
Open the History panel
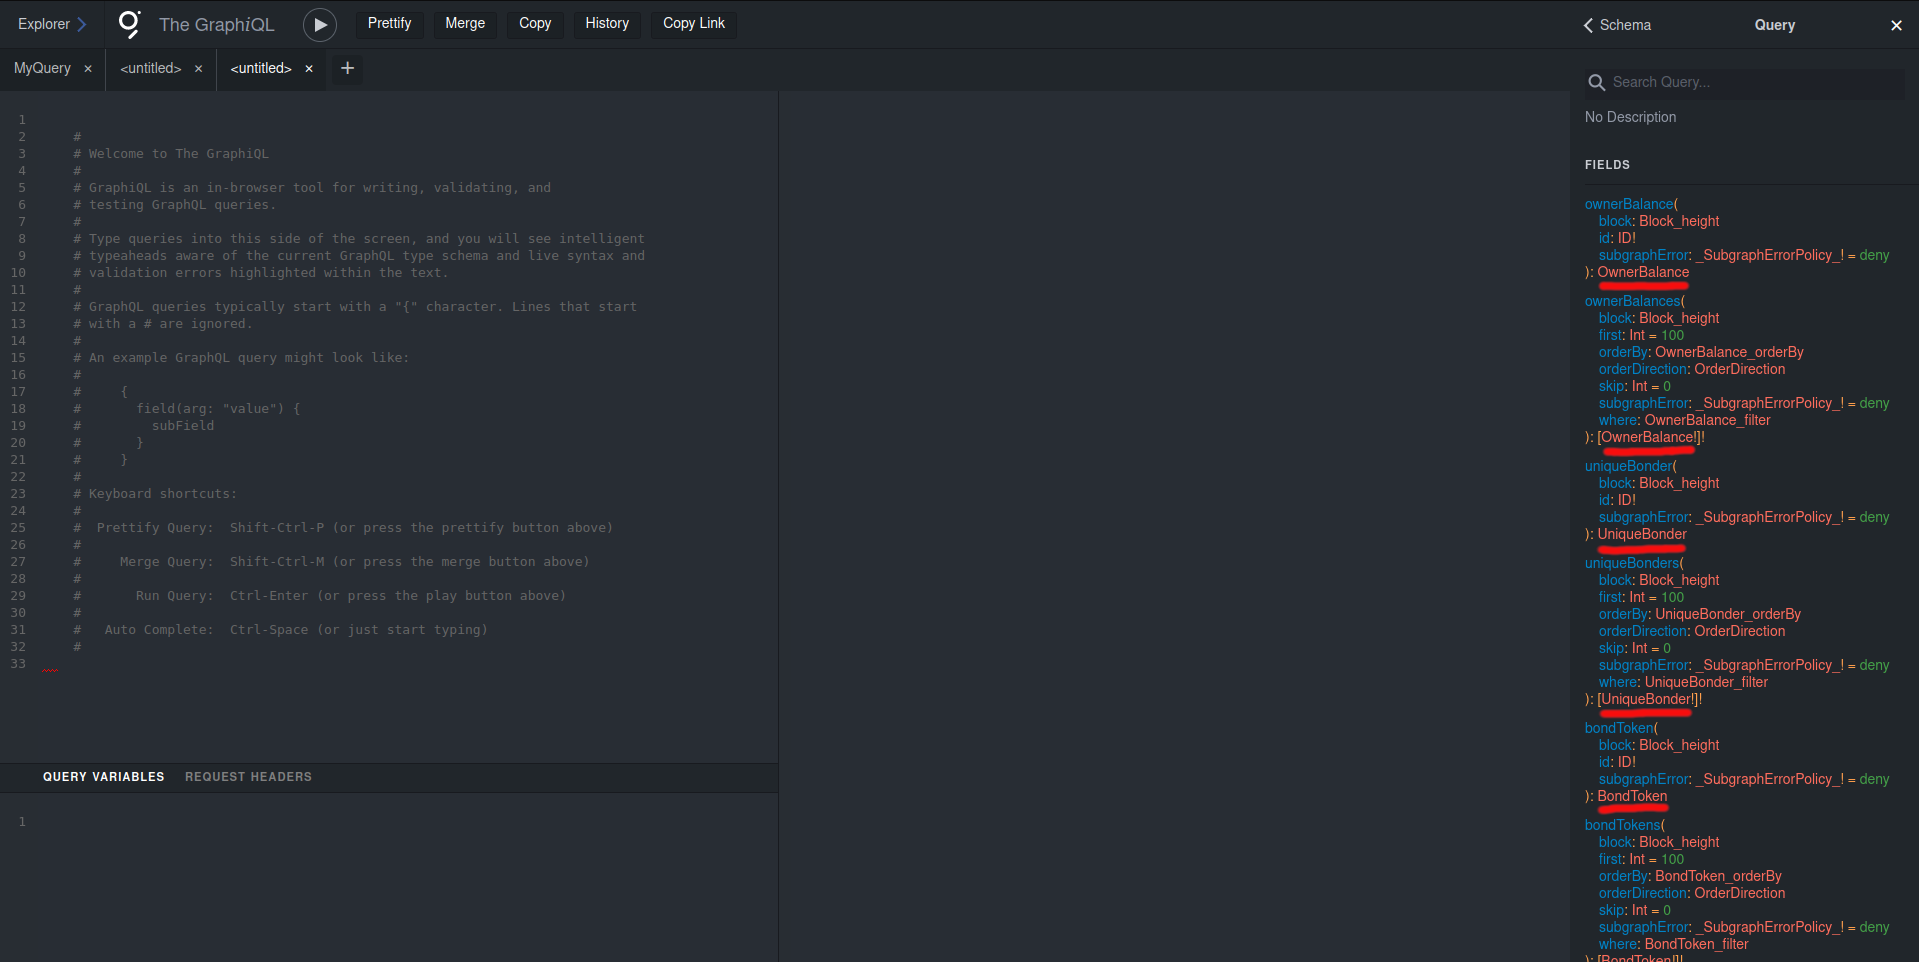click(607, 24)
